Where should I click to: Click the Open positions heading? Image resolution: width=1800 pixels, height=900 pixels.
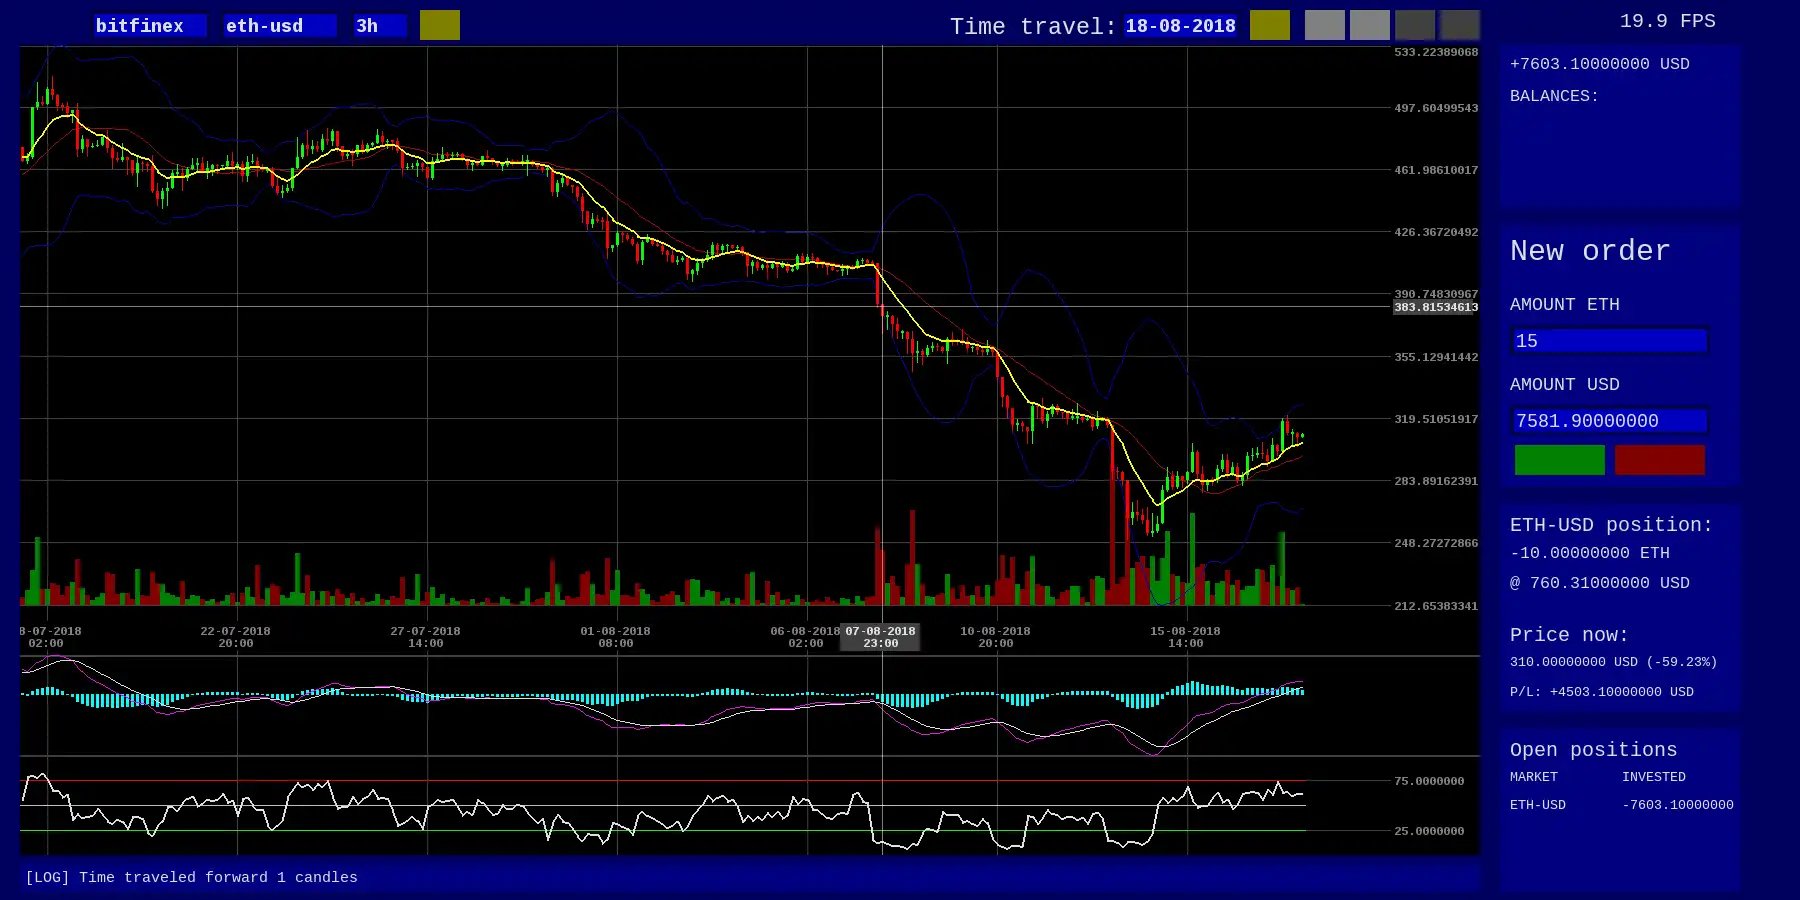pos(1594,750)
